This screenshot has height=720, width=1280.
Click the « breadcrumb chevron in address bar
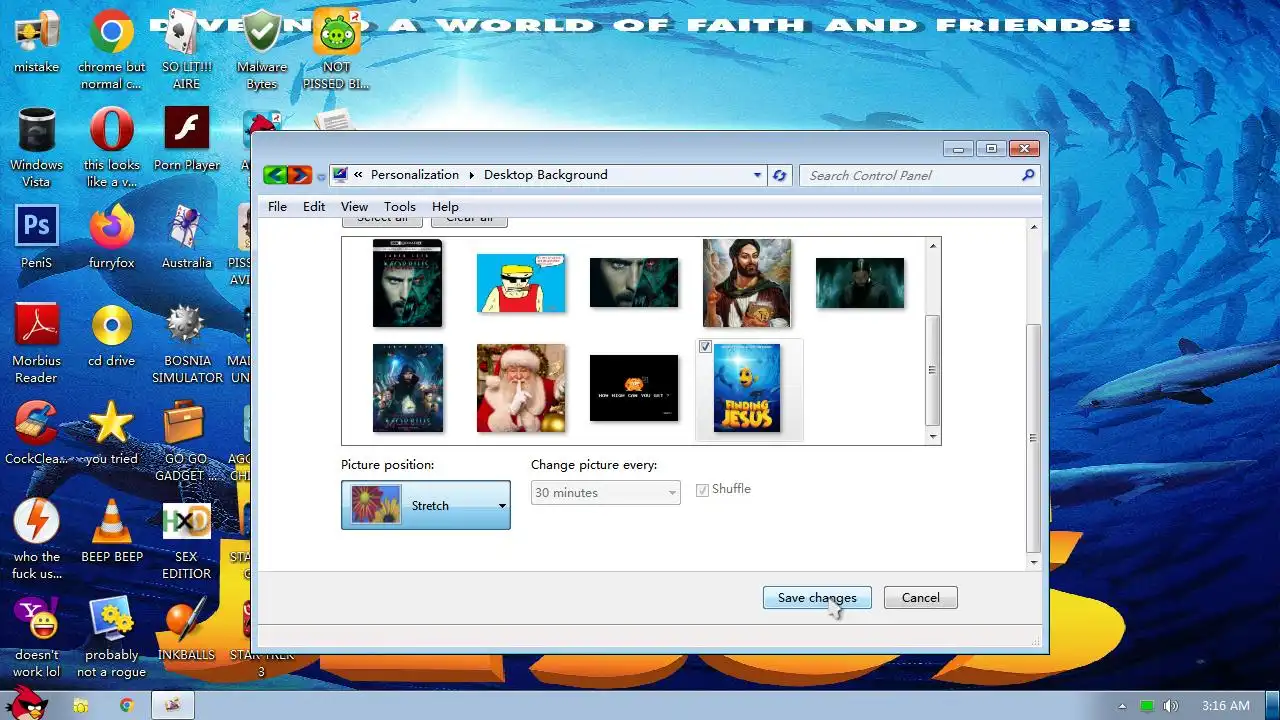pyautogui.click(x=358, y=175)
